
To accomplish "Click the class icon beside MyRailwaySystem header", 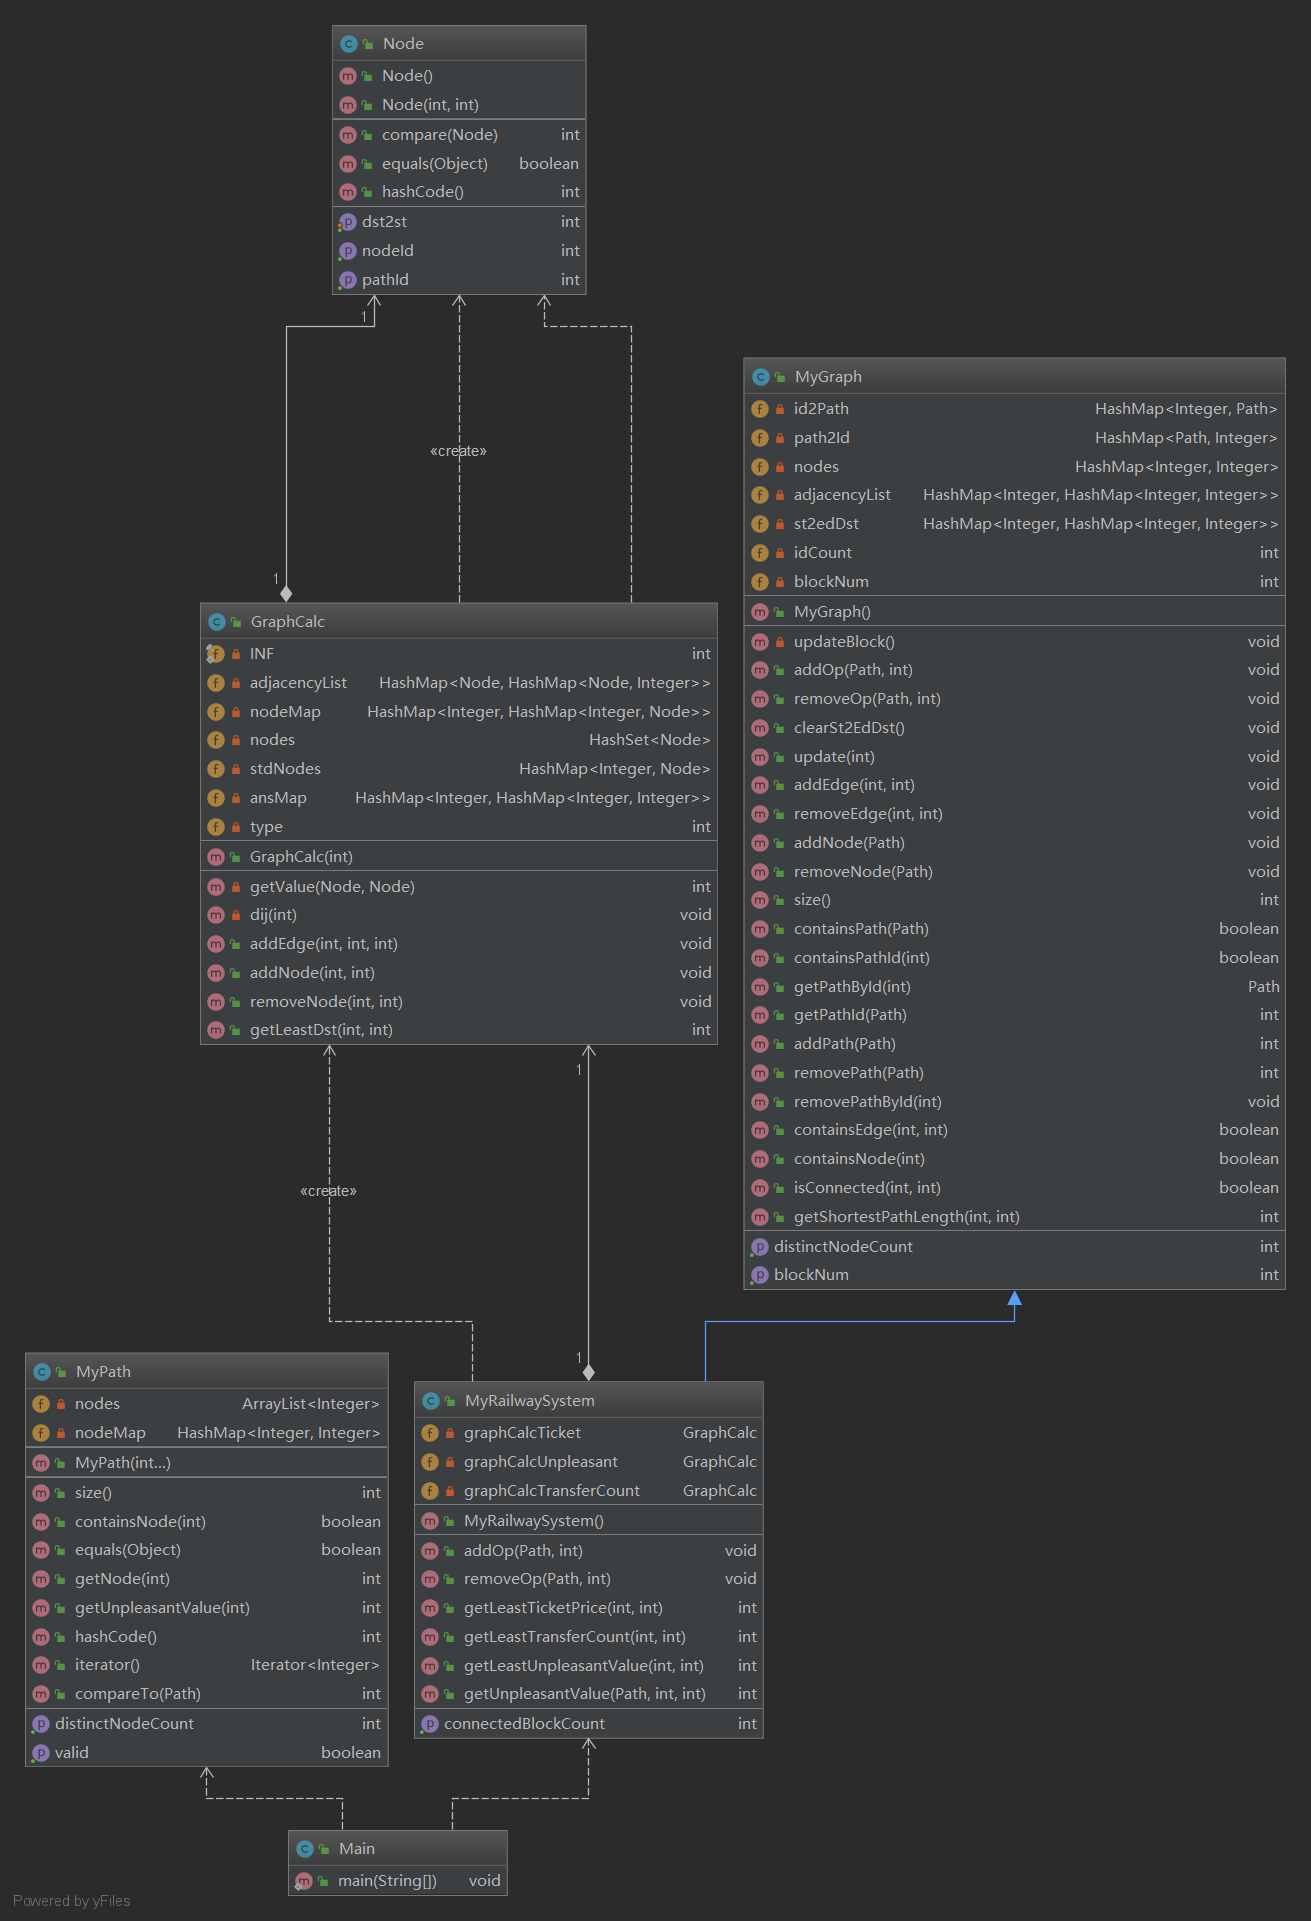I will (430, 1401).
